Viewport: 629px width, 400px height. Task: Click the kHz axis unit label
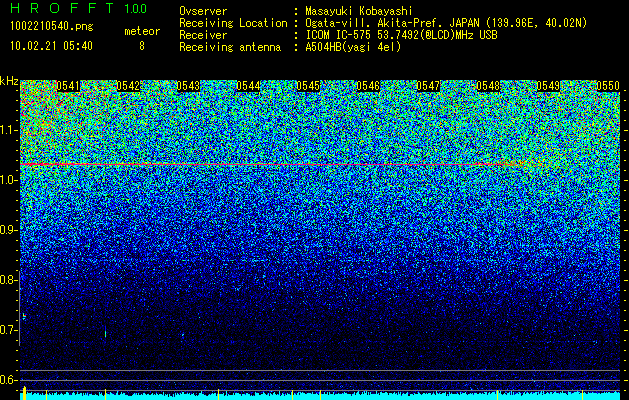coord(9,81)
